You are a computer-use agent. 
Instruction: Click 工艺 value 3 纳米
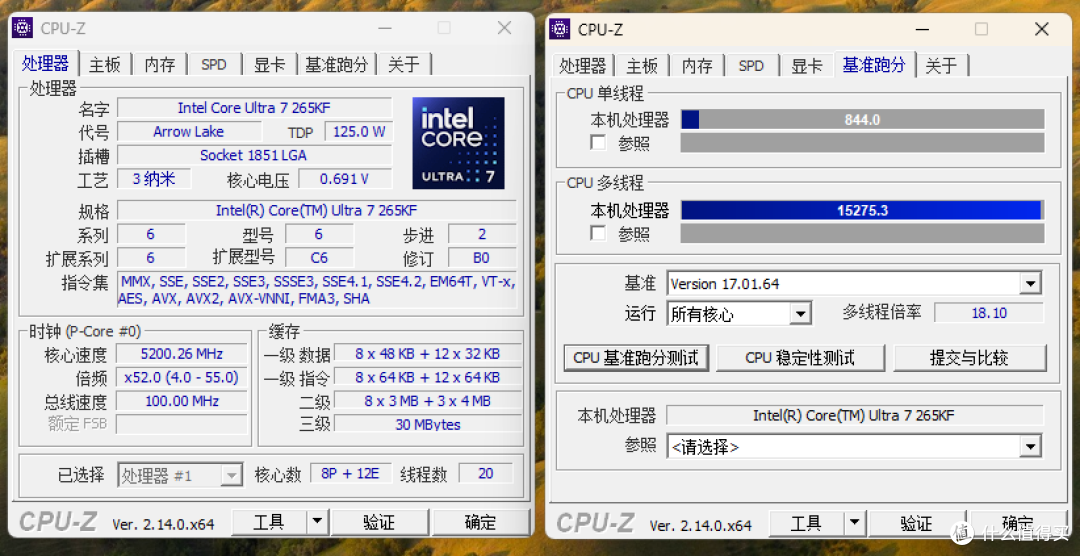pos(154,179)
